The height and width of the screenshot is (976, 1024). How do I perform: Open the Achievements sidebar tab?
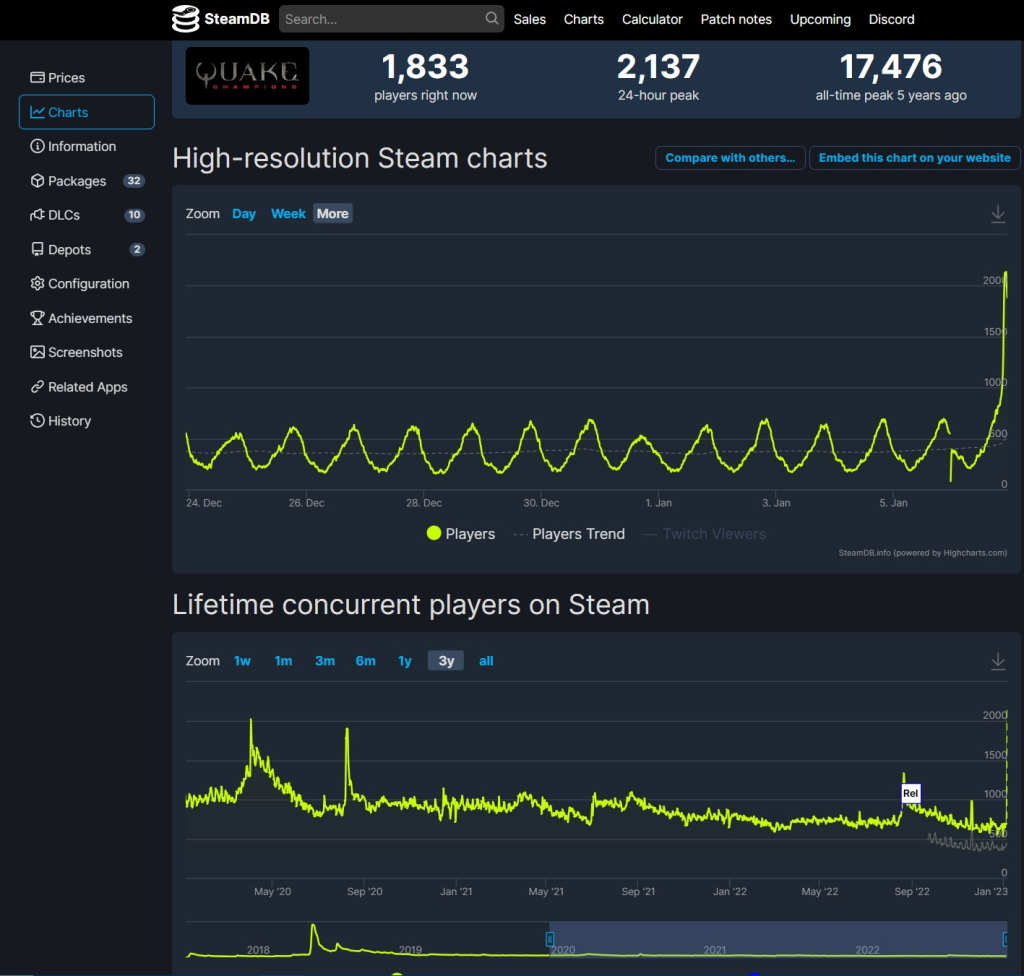[87, 318]
